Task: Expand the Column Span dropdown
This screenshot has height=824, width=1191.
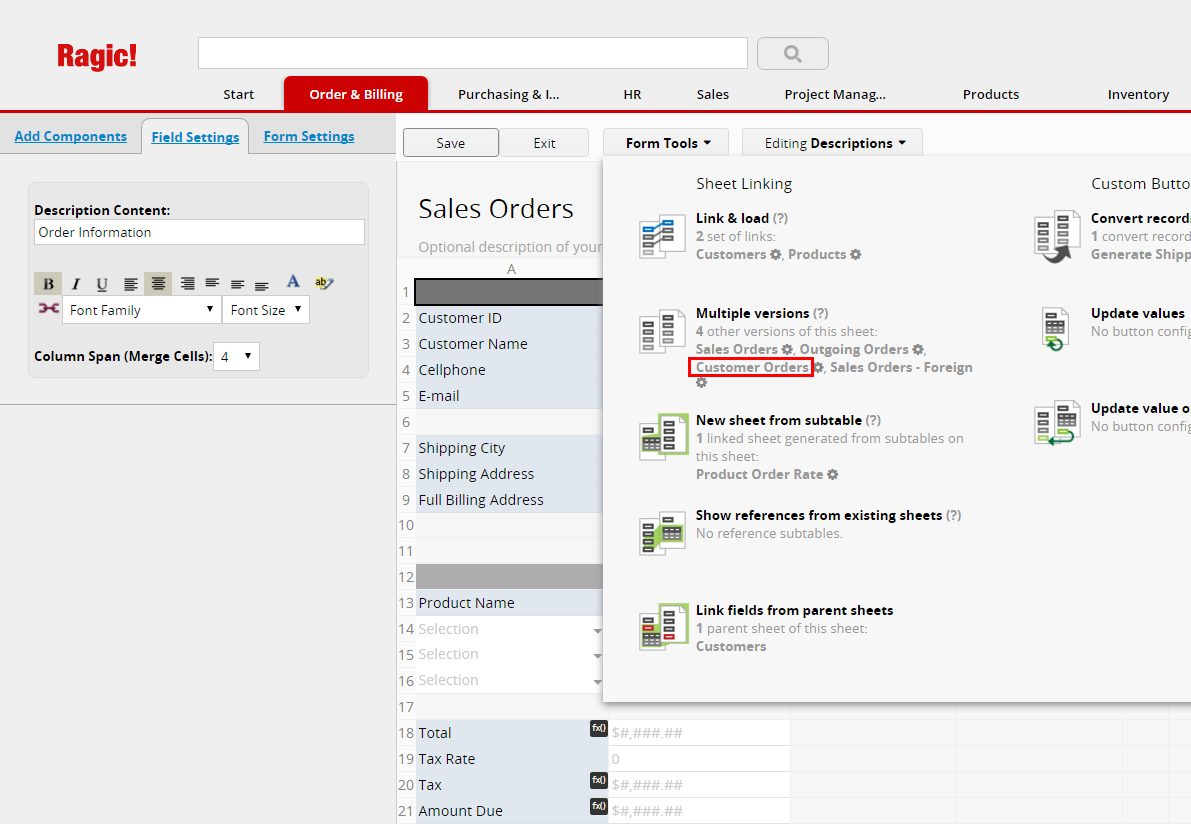Action: (x=238, y=356)
